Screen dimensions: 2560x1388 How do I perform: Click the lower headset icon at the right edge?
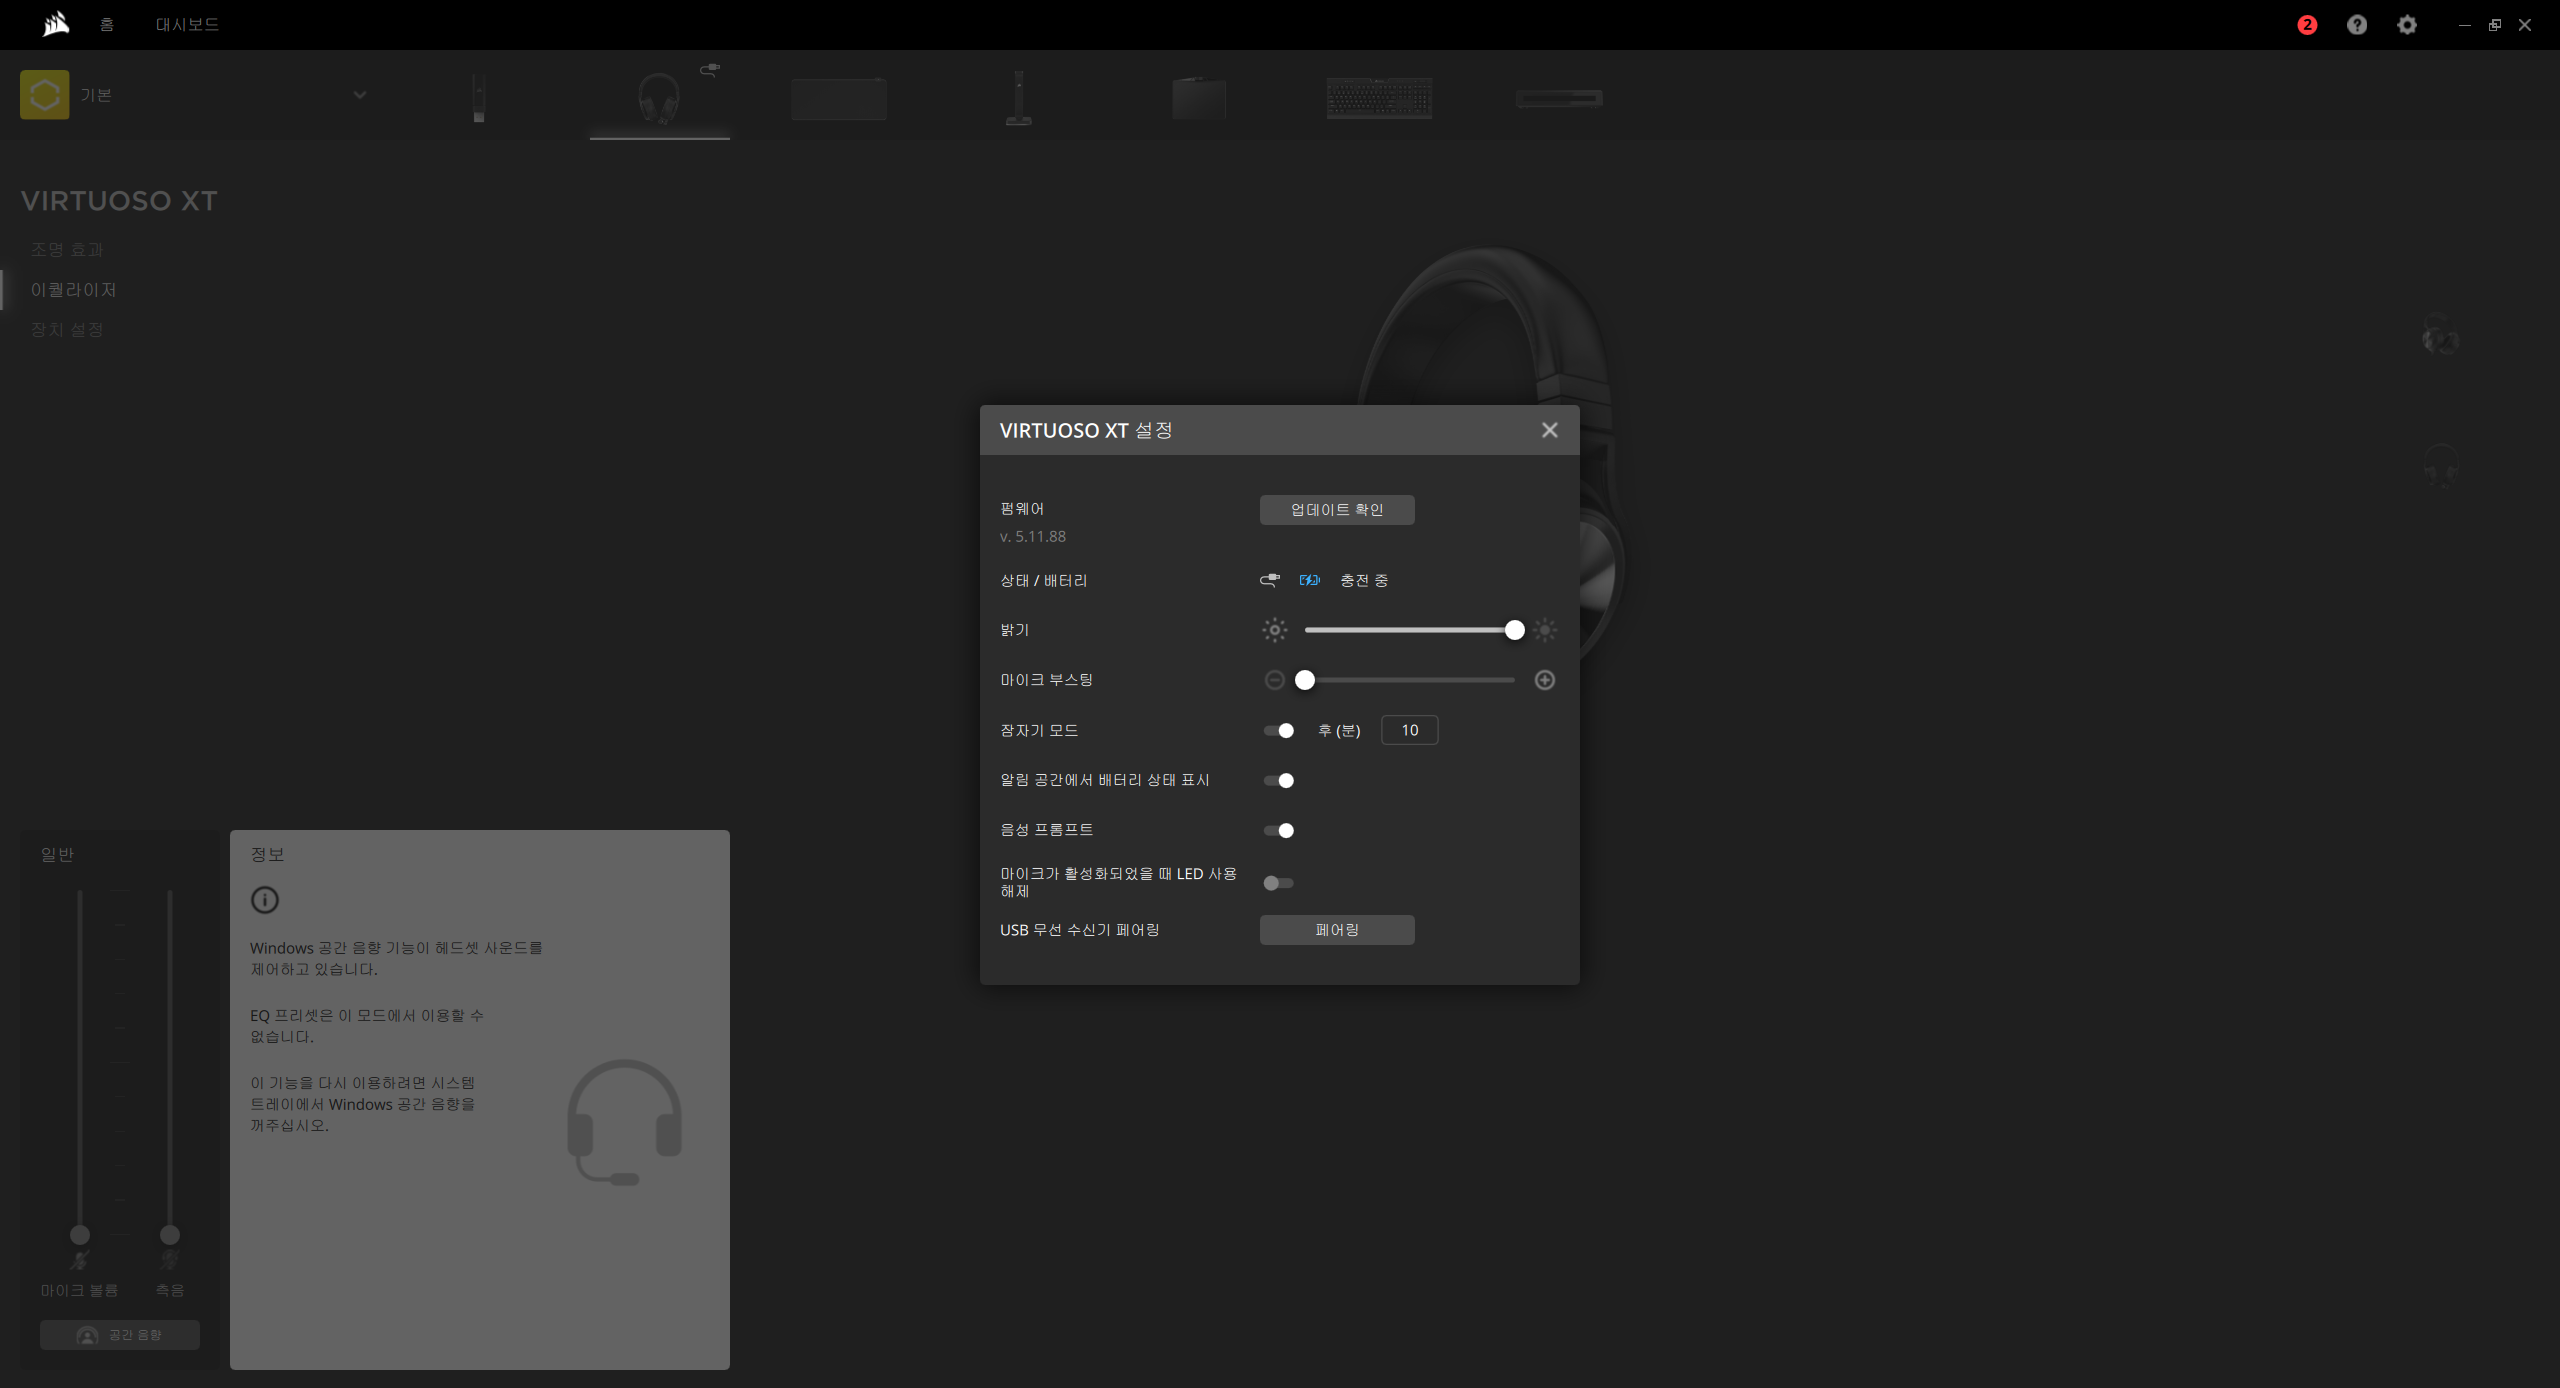pyautogui.click(x=2441, y=466)
